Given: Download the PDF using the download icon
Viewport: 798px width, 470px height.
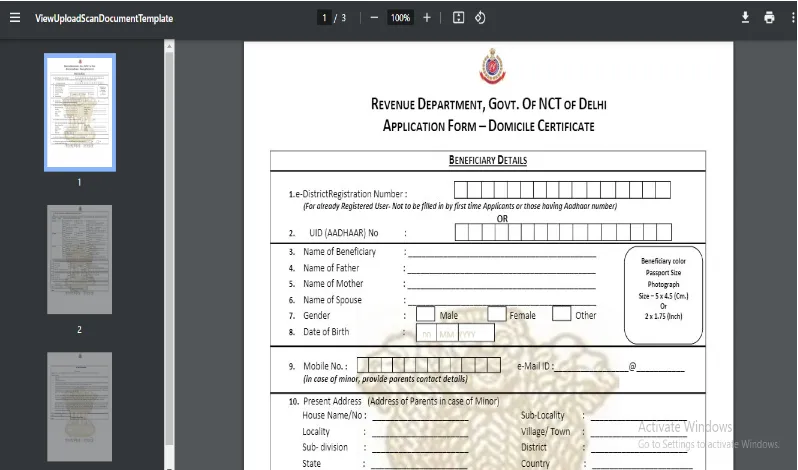Looking at the screenshot, I should point(745,18).
